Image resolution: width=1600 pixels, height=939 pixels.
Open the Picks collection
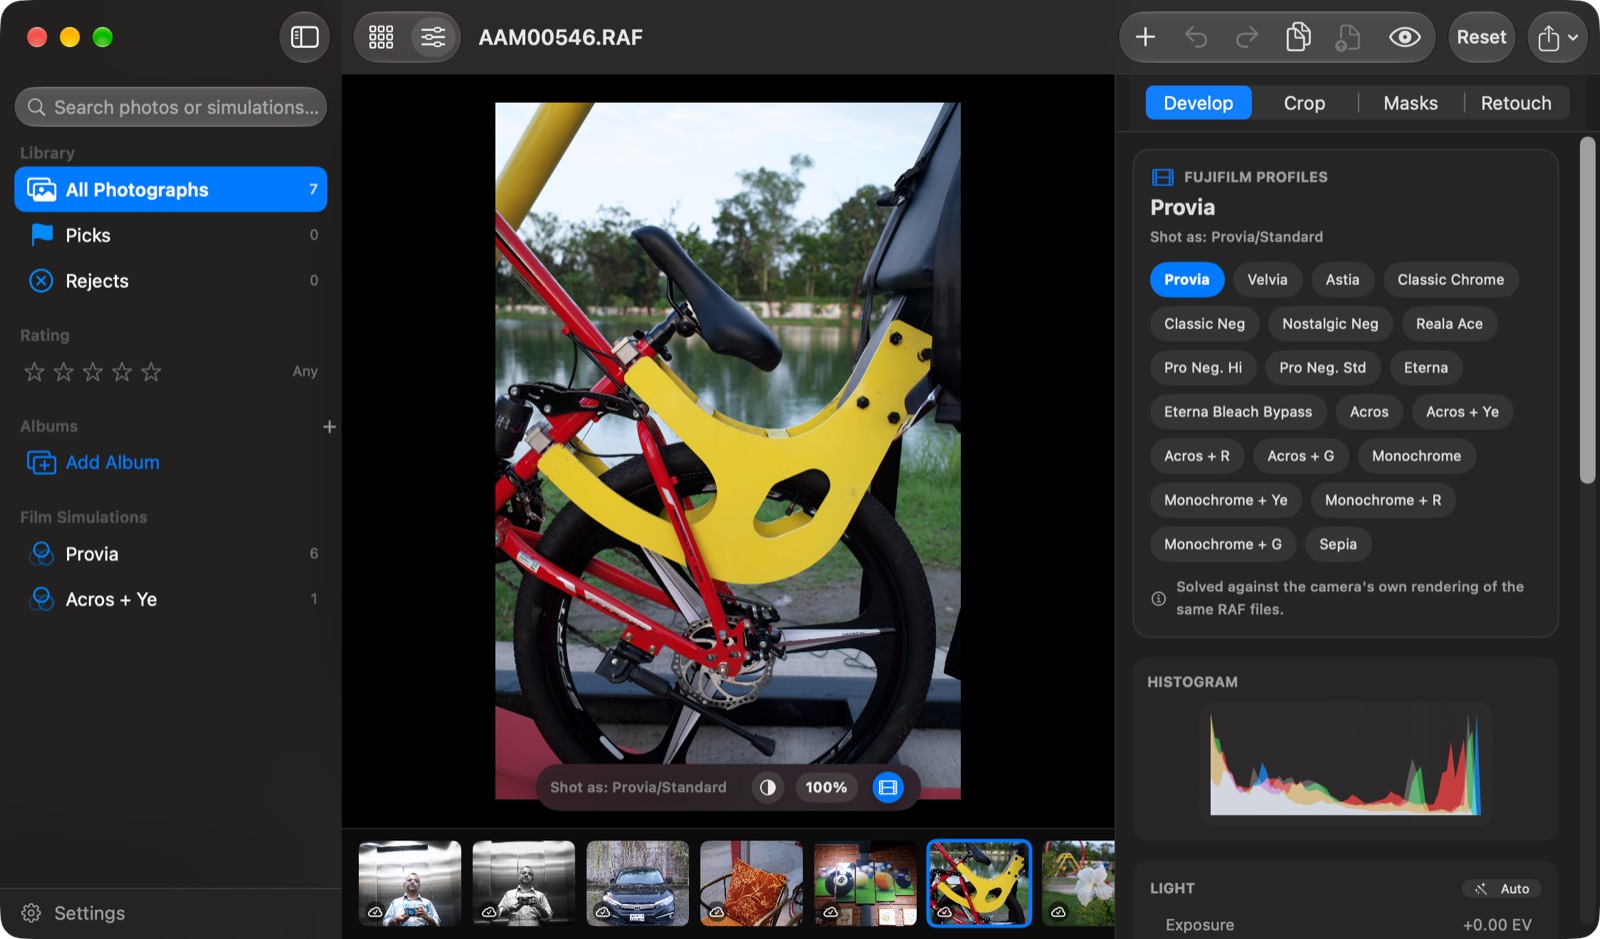171,235
